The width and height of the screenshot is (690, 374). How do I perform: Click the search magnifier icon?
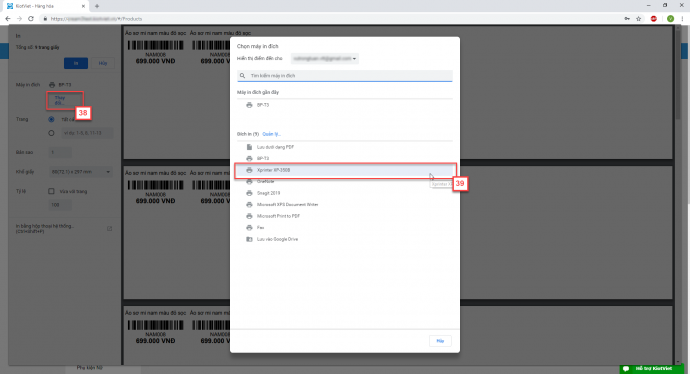click(242, 76)
